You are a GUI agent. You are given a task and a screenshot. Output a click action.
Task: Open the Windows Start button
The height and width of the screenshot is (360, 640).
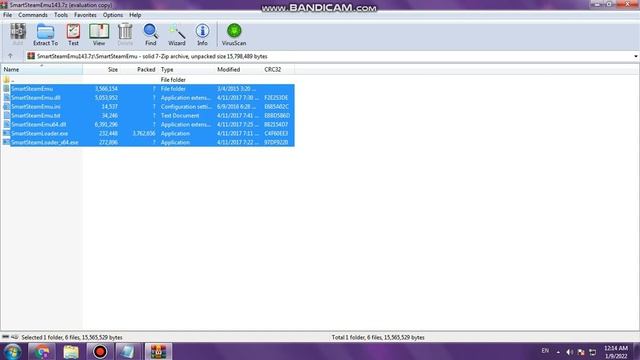click(x=12, y=351)
